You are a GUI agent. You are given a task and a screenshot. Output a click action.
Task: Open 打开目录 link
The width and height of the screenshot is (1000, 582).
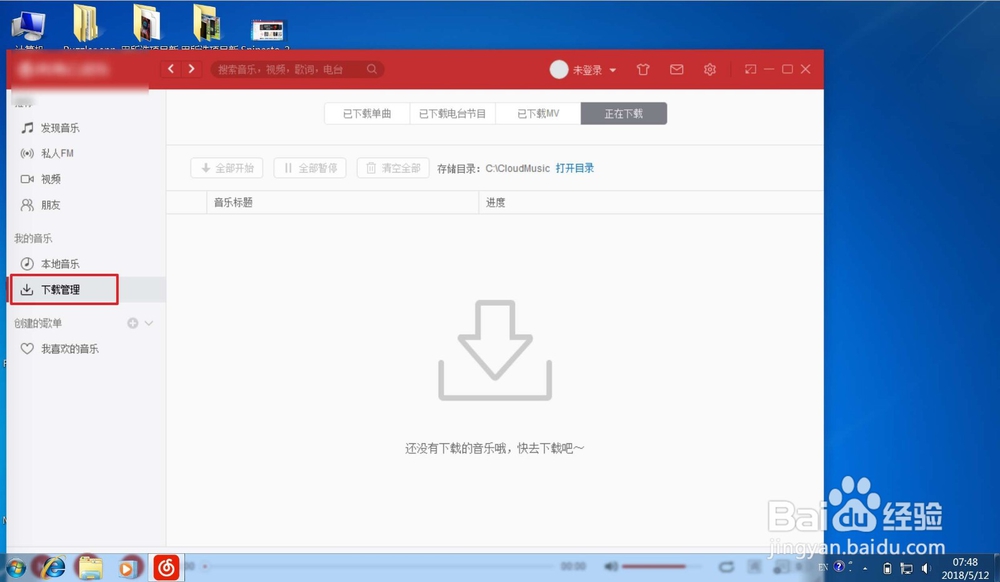pyautogui.click(x=575, y=168)
